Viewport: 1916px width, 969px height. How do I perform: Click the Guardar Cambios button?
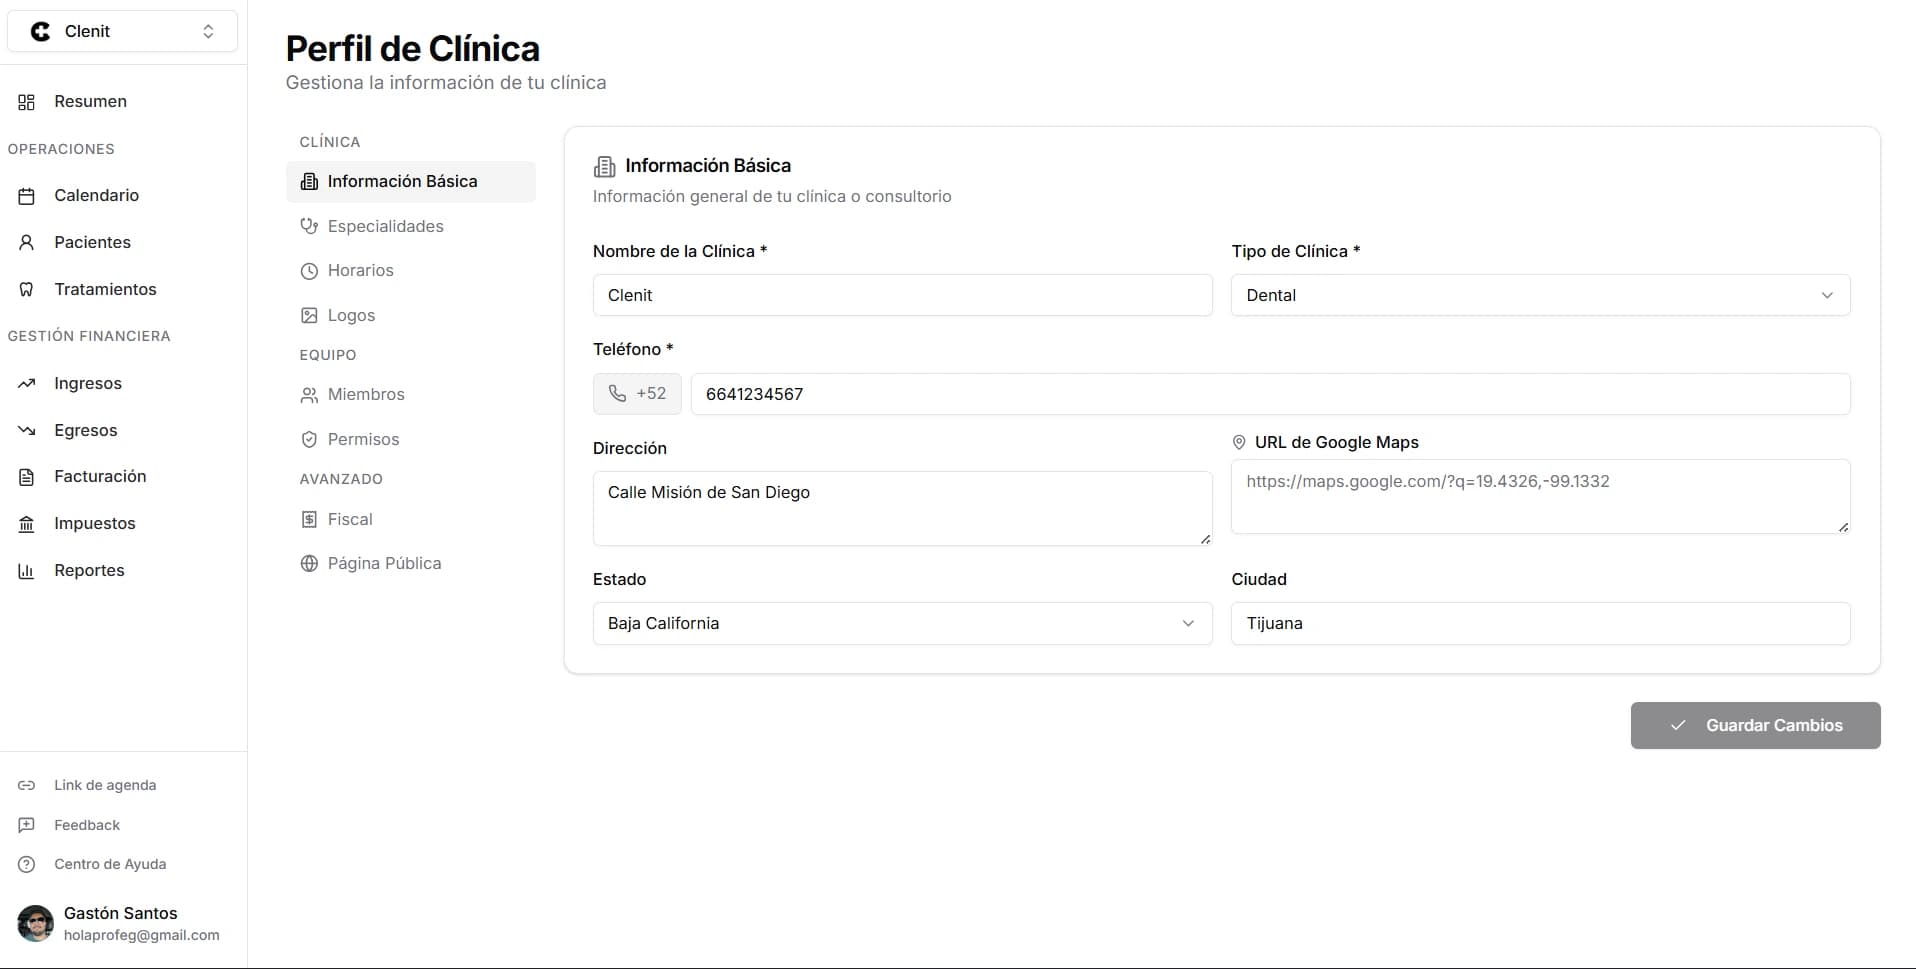(1755, 726)
